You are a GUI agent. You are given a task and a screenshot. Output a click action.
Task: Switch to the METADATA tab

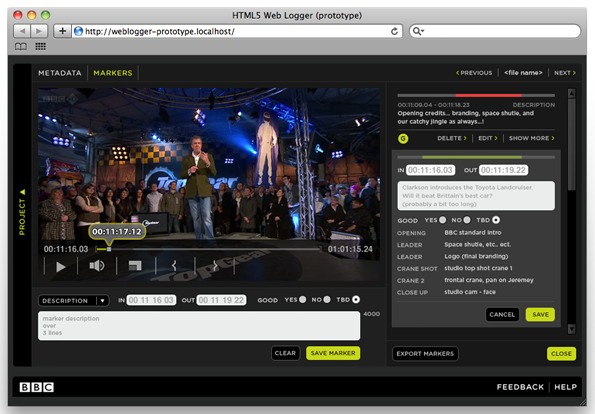60,73
